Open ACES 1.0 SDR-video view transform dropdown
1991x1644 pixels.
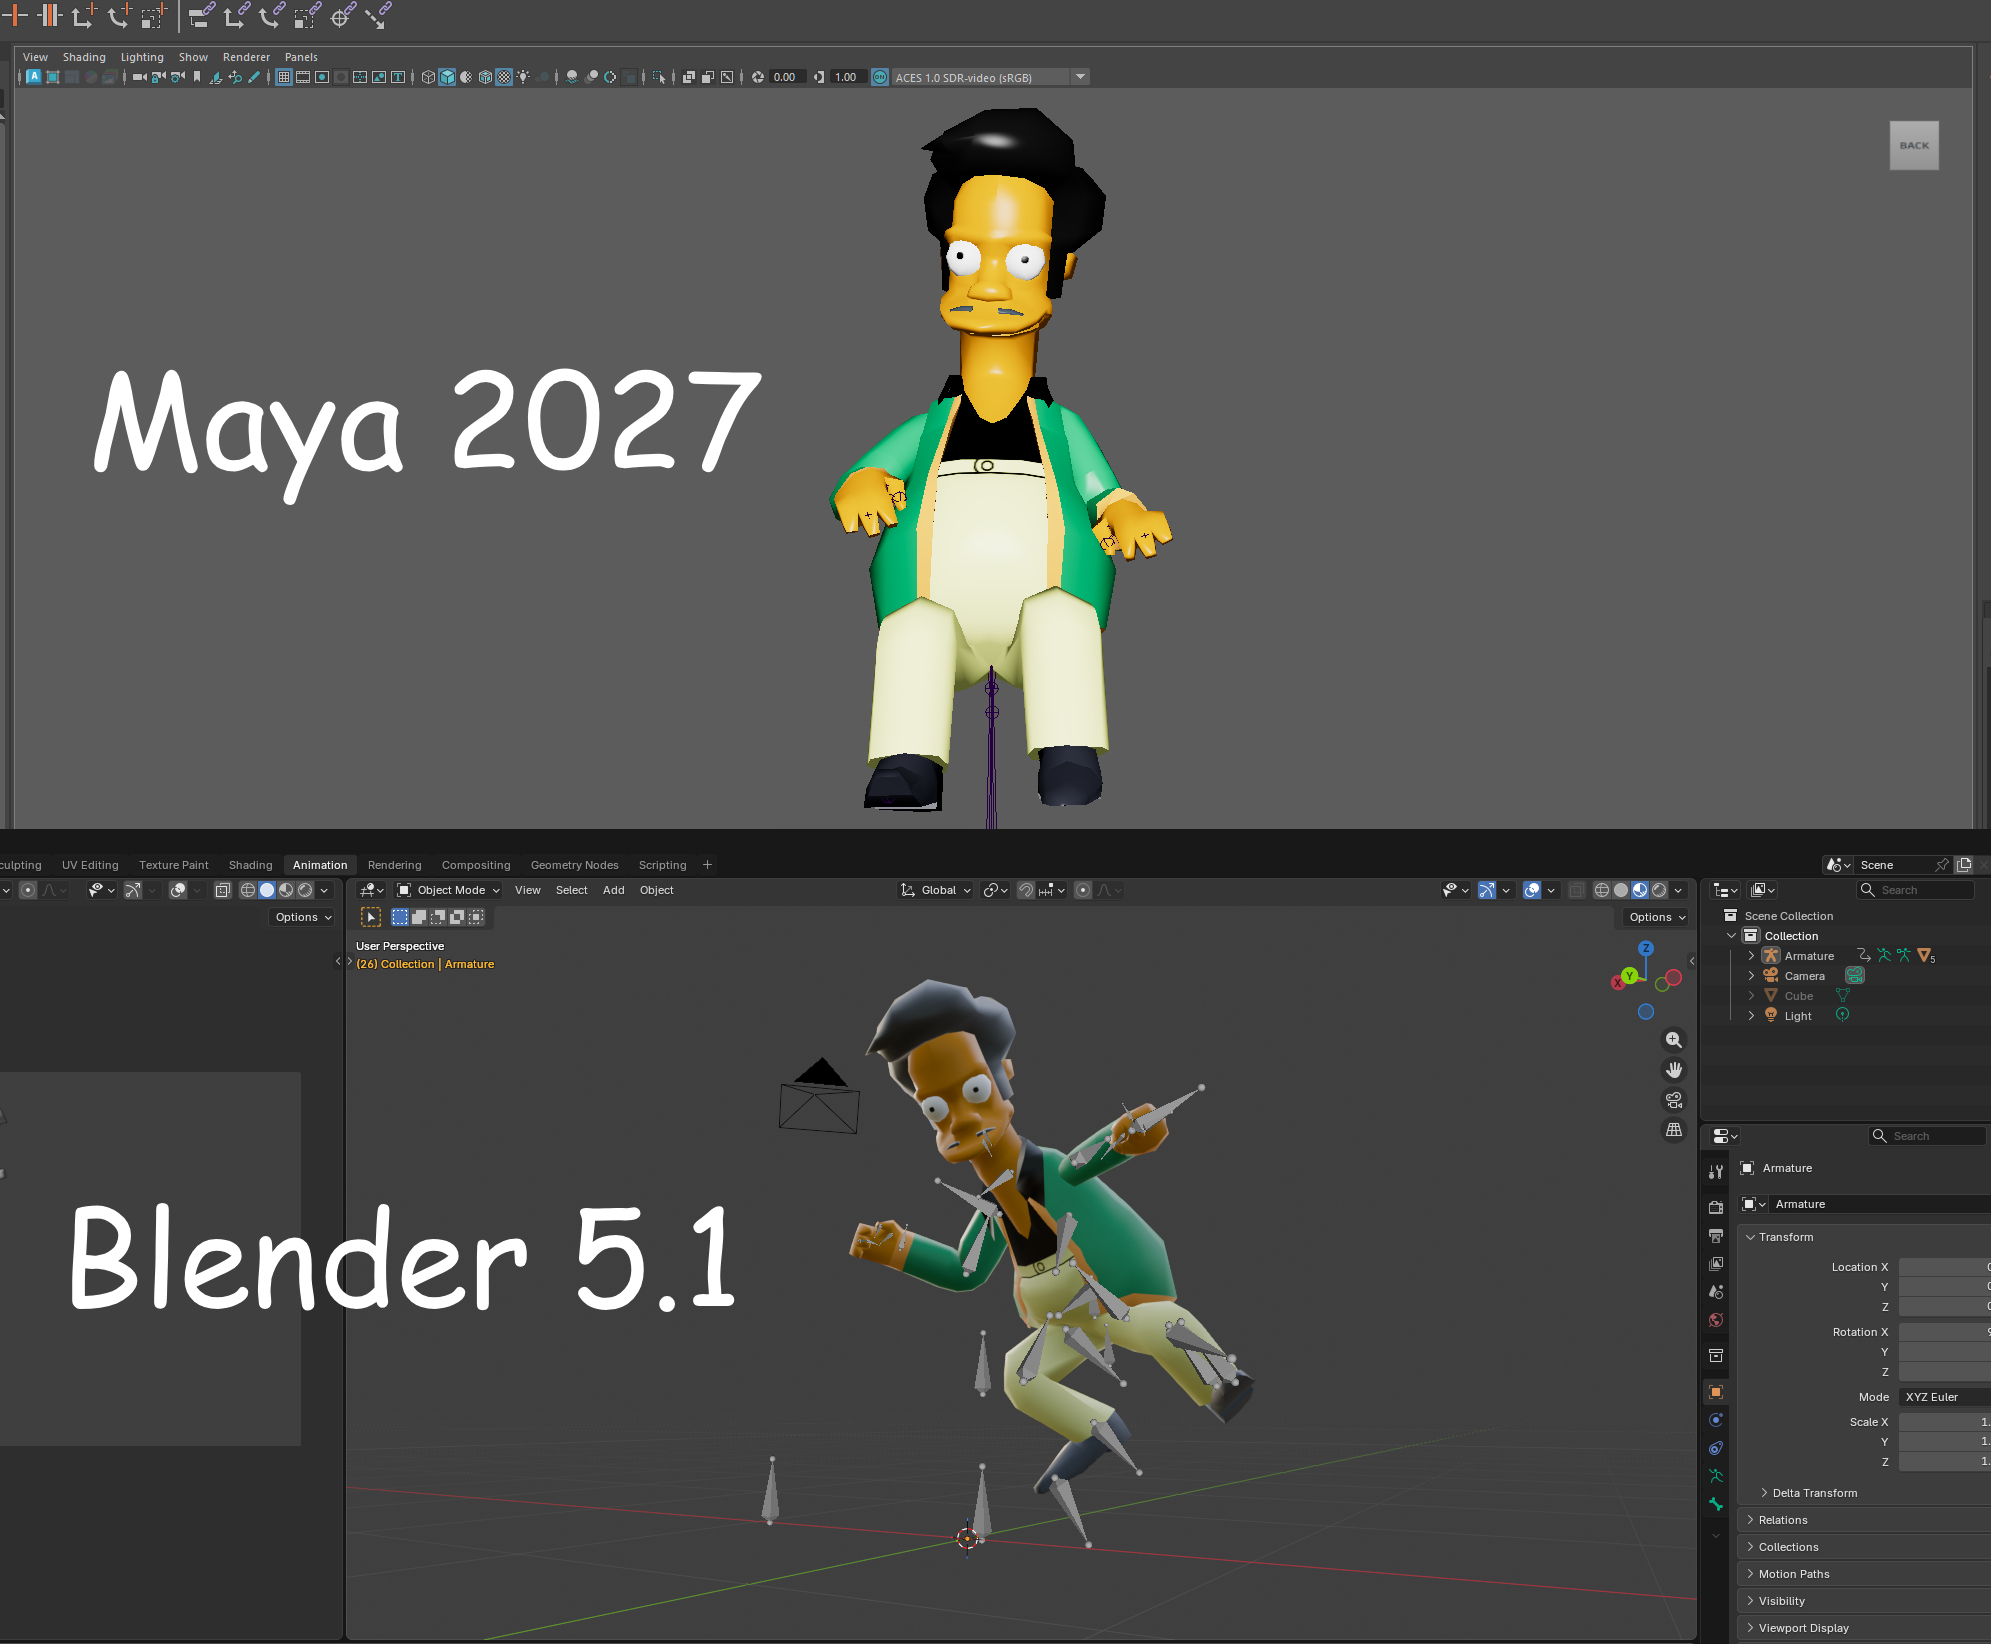pyautogui.click(x=990, y=77)
